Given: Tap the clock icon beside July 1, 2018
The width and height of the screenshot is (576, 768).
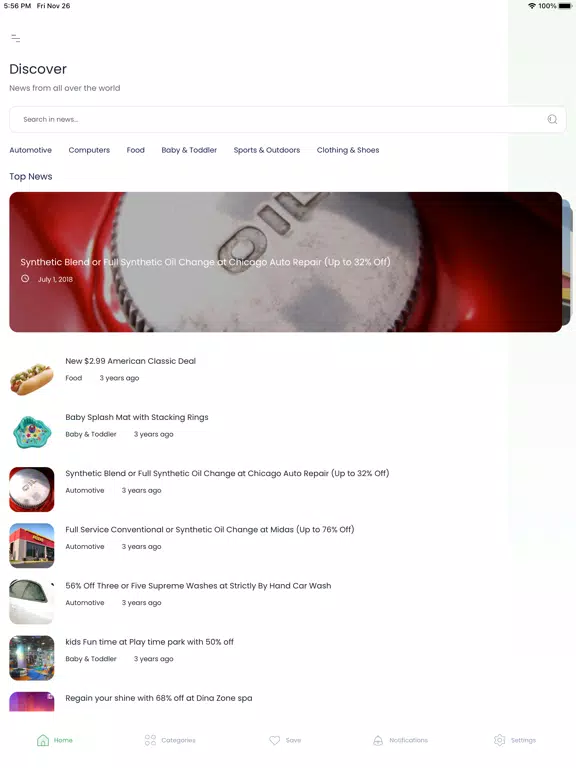Looking at the screenshot, I should pyautogui.click(x=25, y=279).
